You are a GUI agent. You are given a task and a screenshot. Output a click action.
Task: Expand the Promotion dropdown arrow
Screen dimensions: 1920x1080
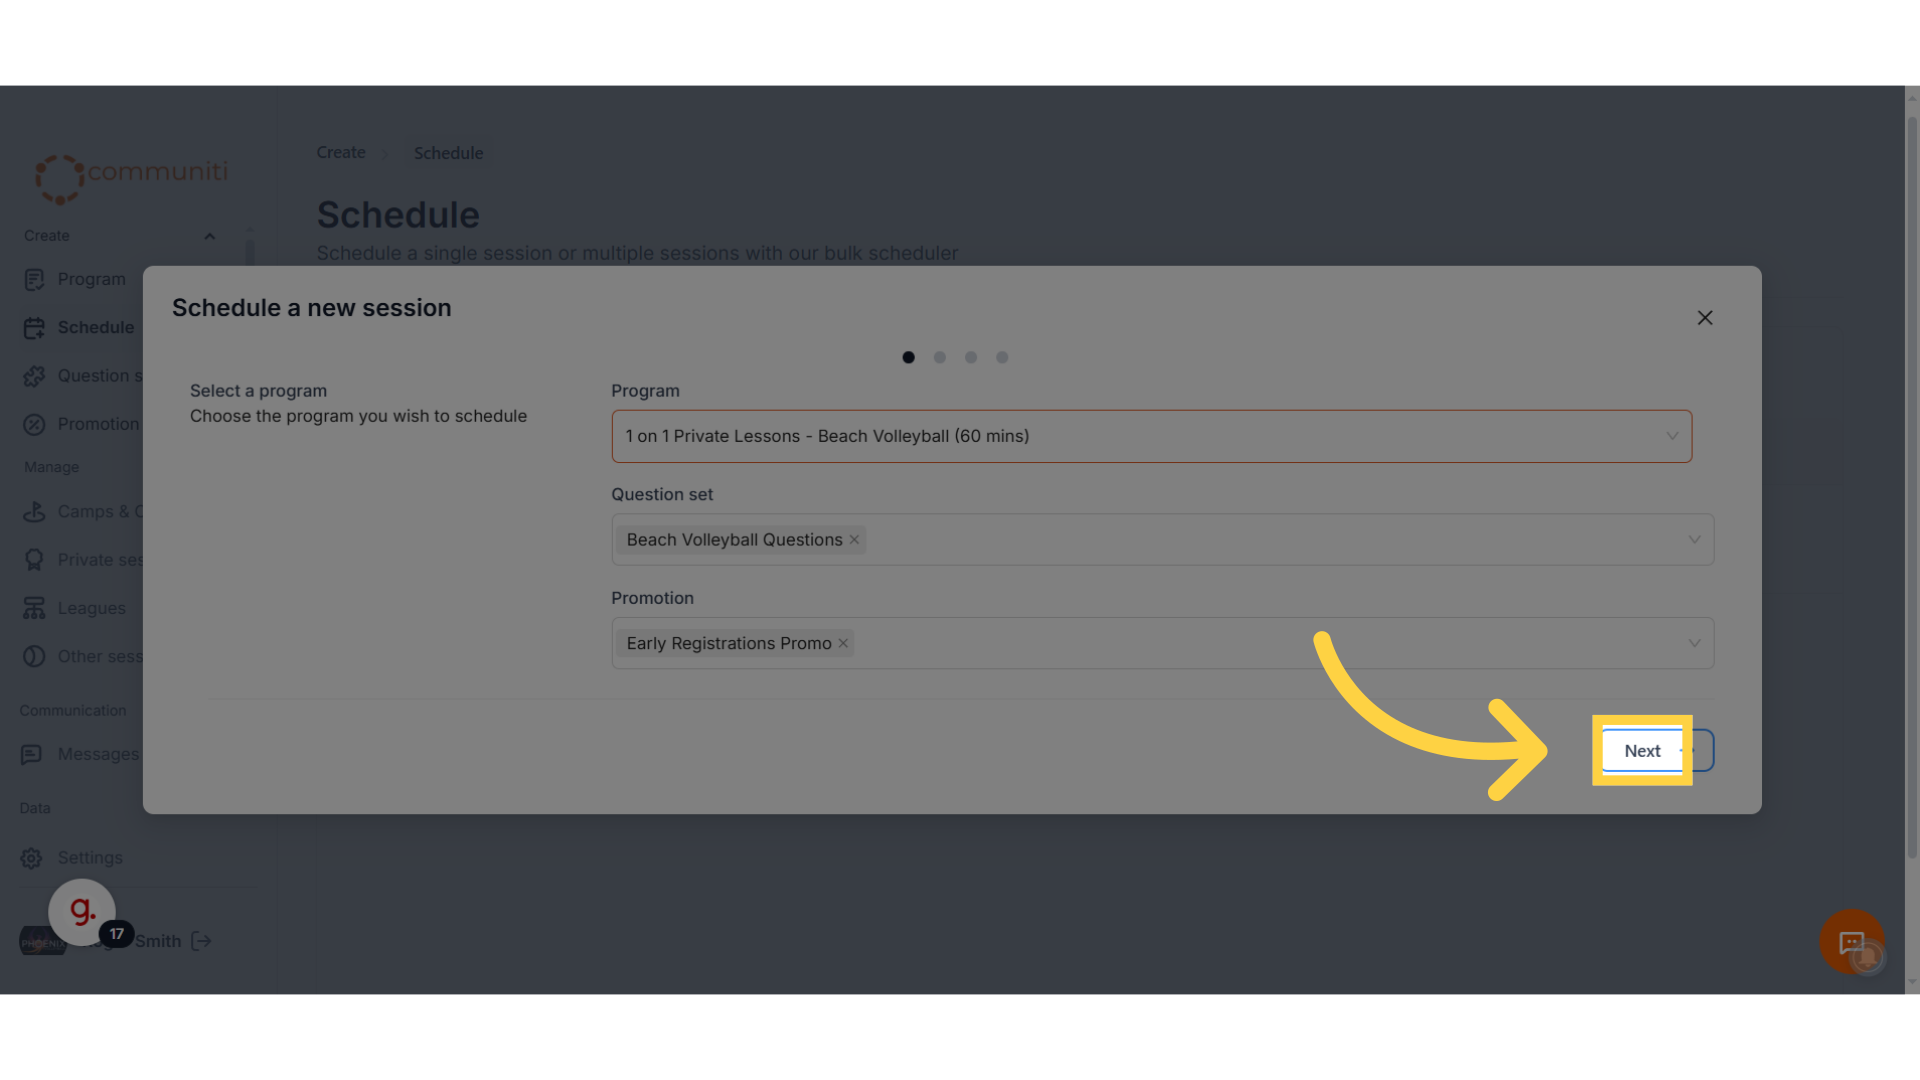(1694, 643)
